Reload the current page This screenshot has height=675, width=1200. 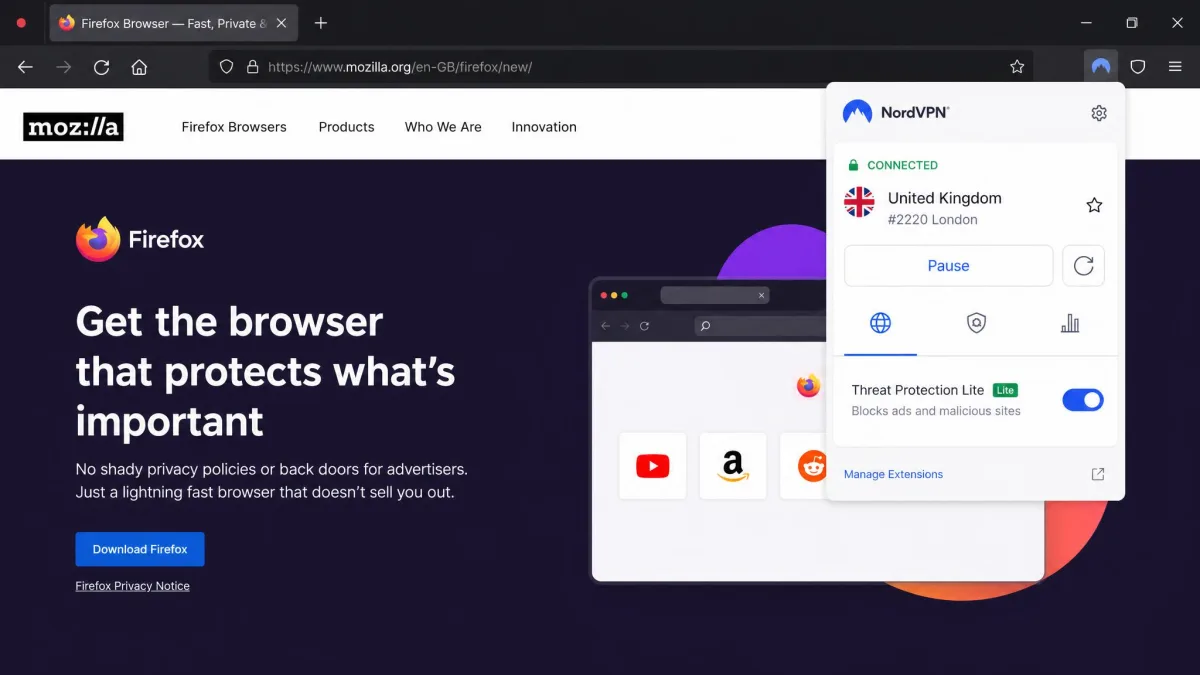[x=101, y=67]
